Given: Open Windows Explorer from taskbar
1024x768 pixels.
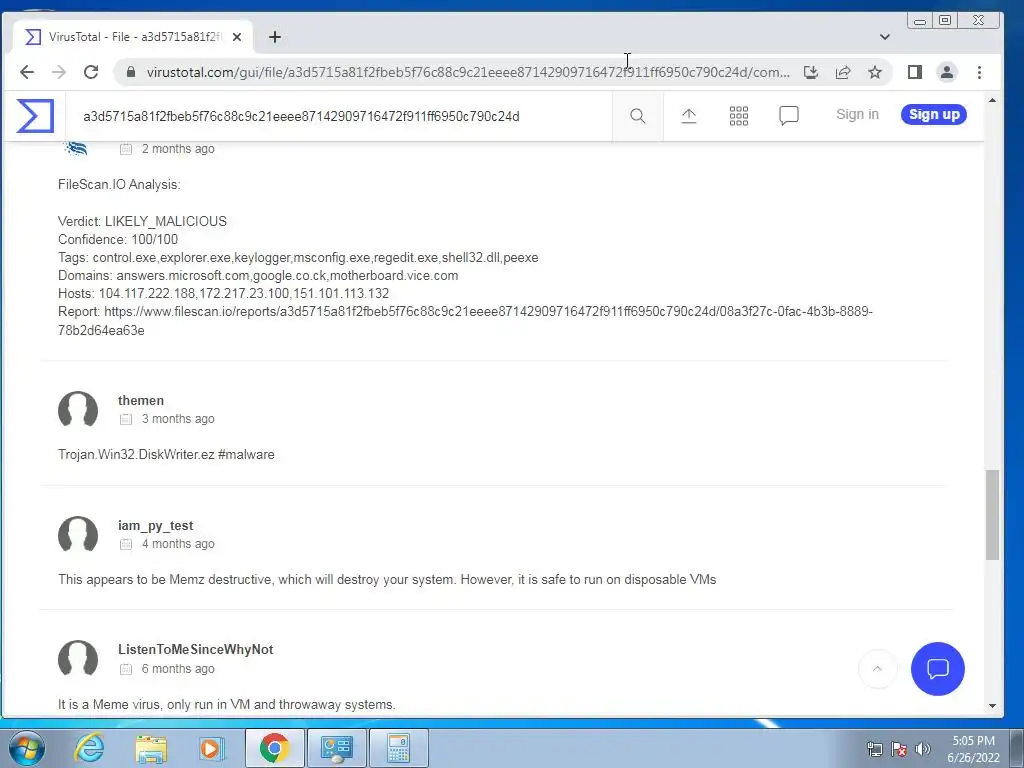Looking at the screenshot, I should [151, 748].
